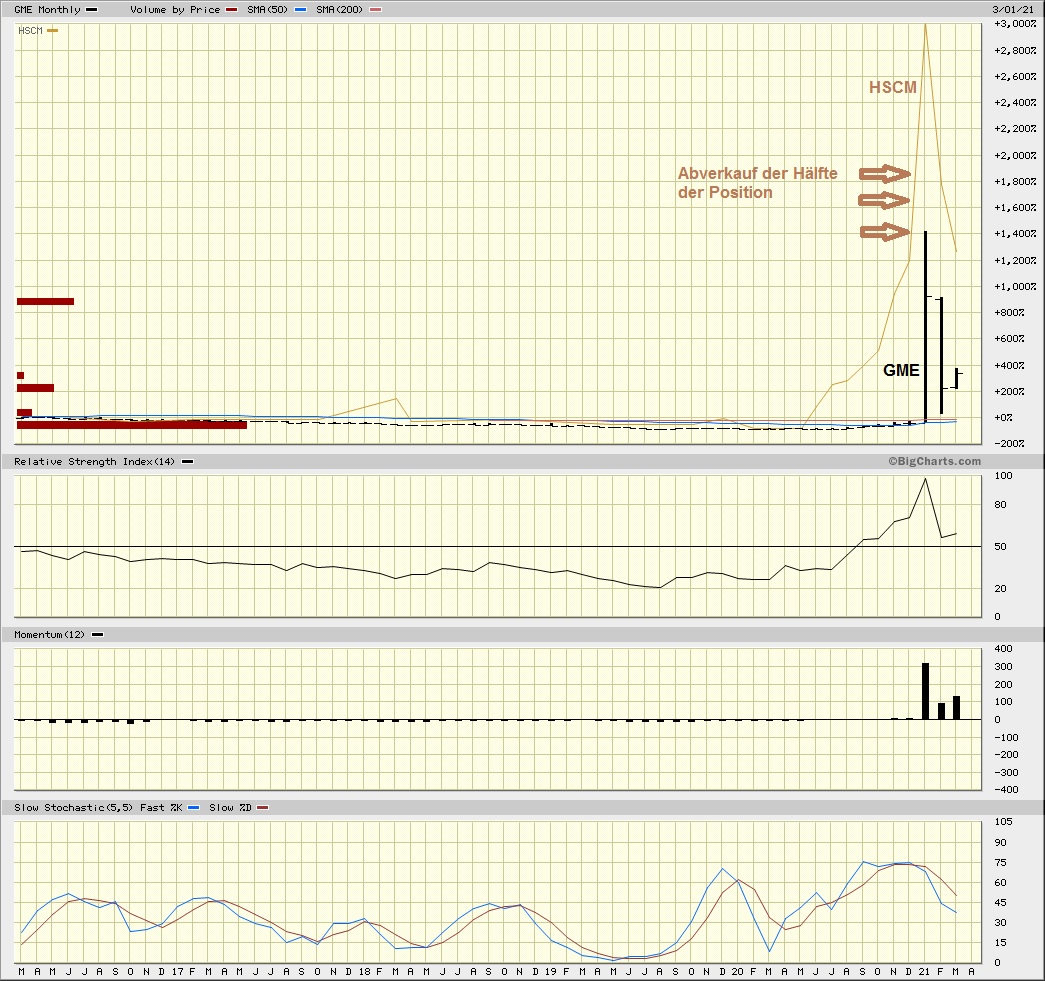Click the +3,000% price axis label
The height and width of the screenshot is (981, 1045).
coord(1015,24)
